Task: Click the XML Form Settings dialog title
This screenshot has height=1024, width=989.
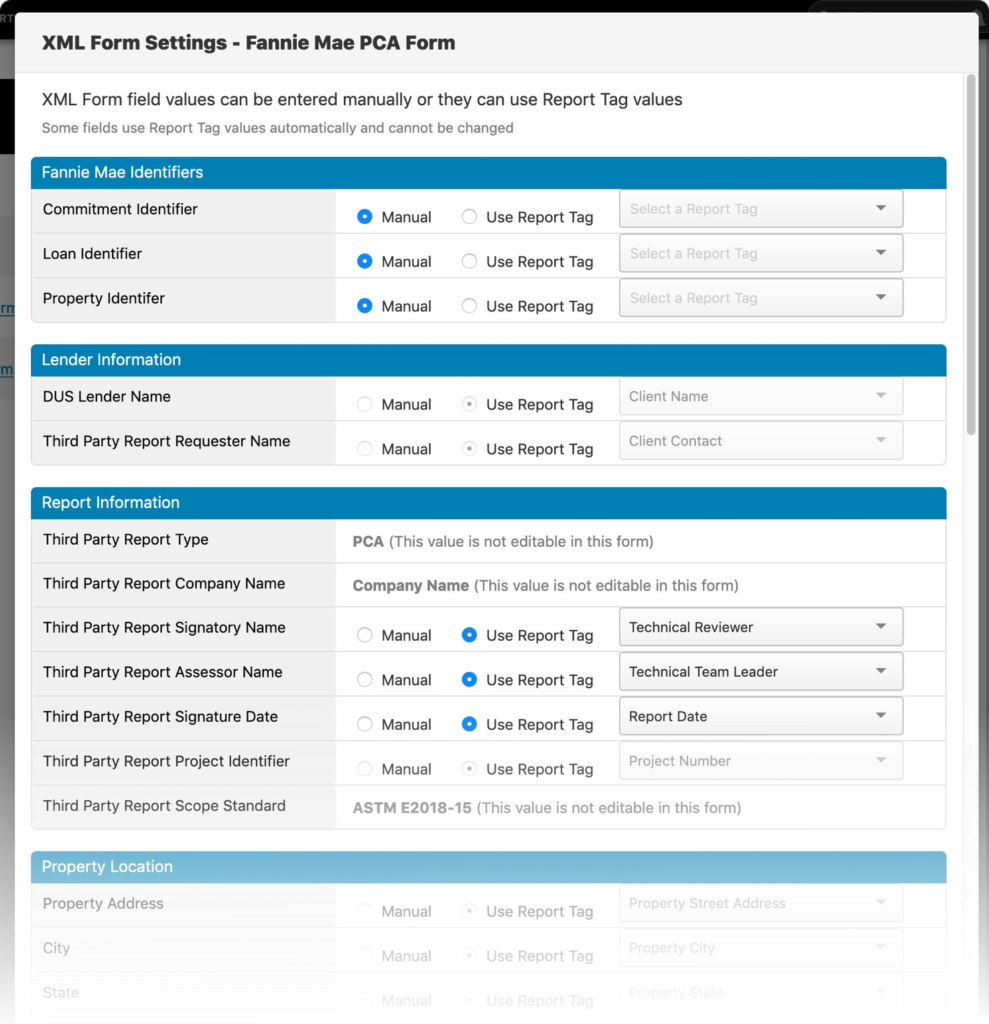Action: pos(249,42)
